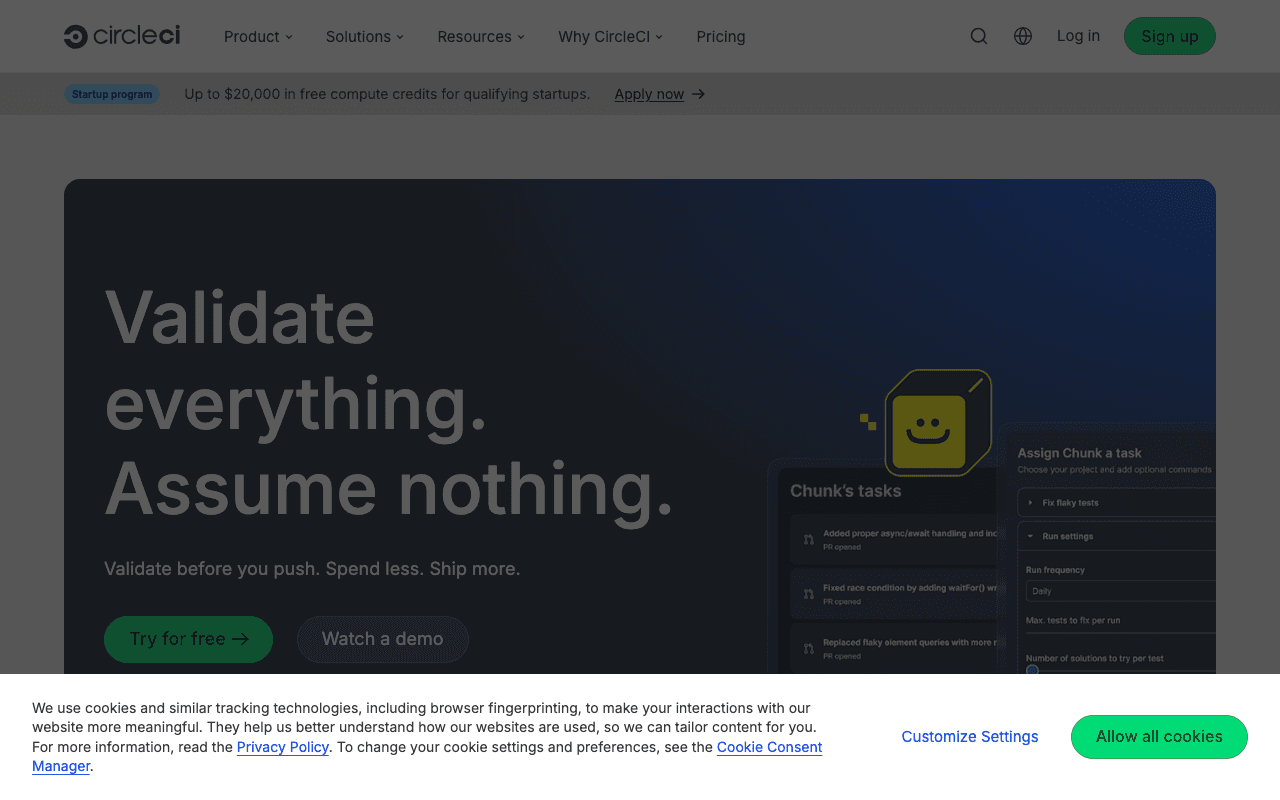Open the globe language selector

(x=1023, y=36)
